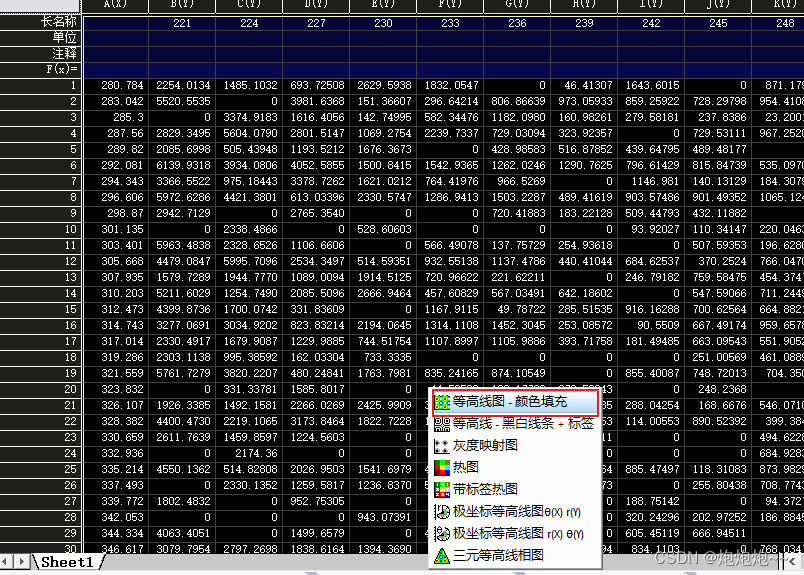Click cell with value 4550.1362

[182, 469]
